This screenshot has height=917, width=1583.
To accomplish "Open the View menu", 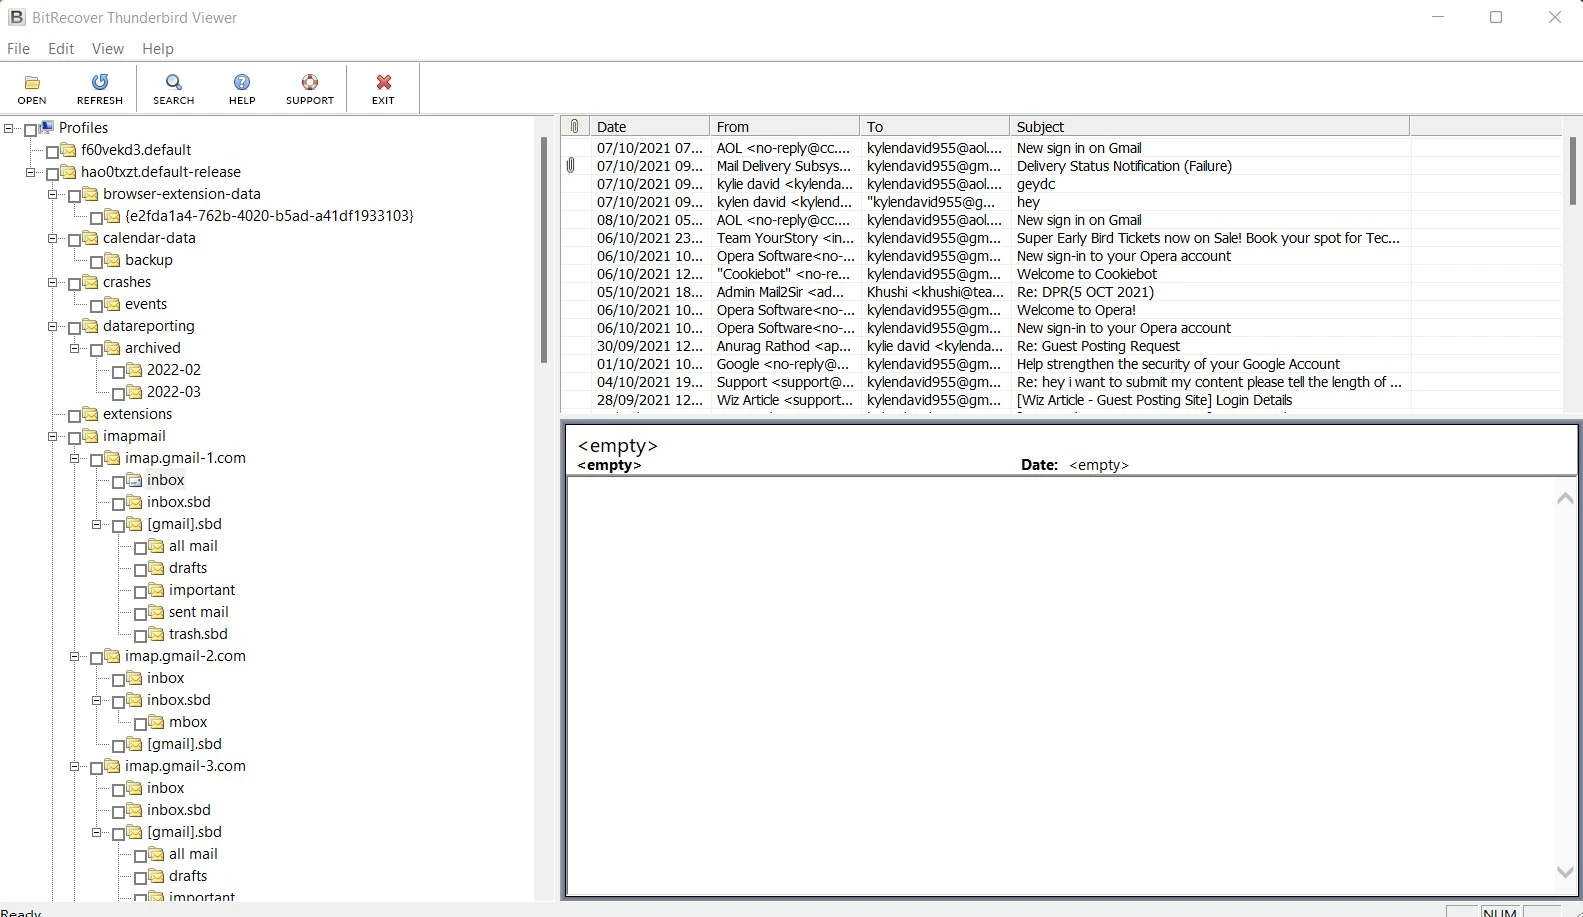I will click(107, 48).
